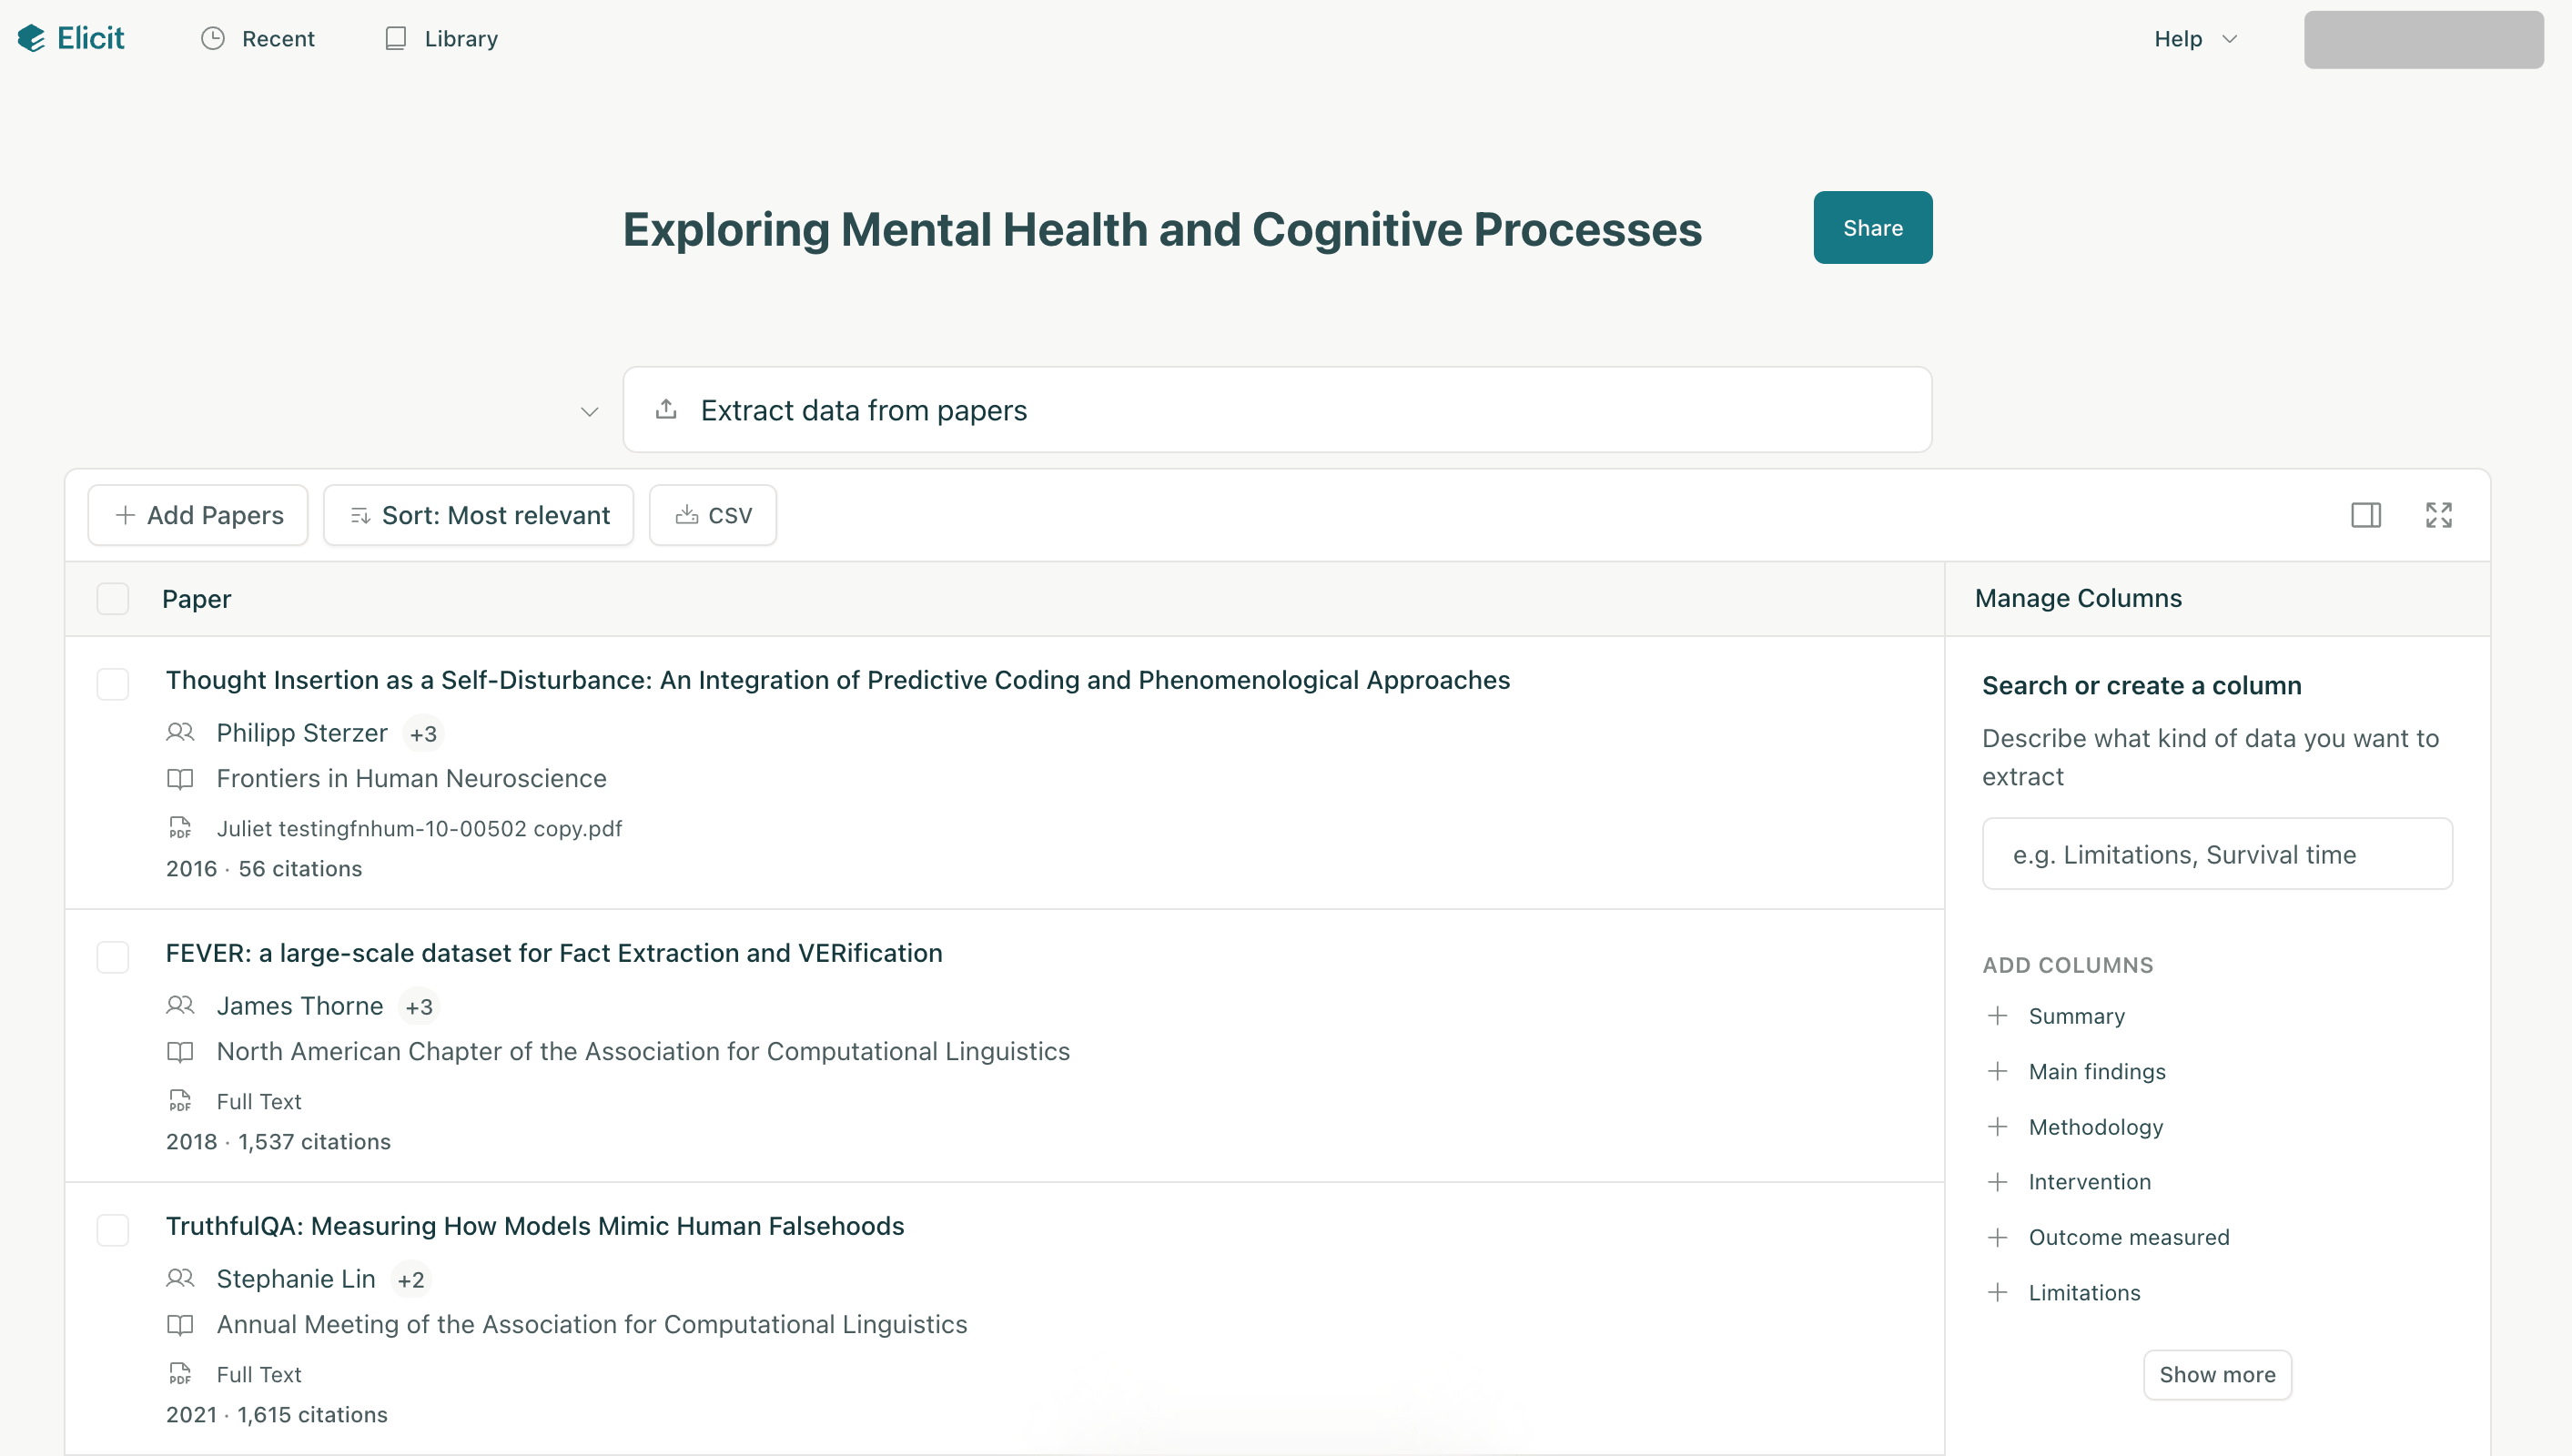Click '2016 · 56 citations' text
The image size is (2572, 1456).
(264, 869)
